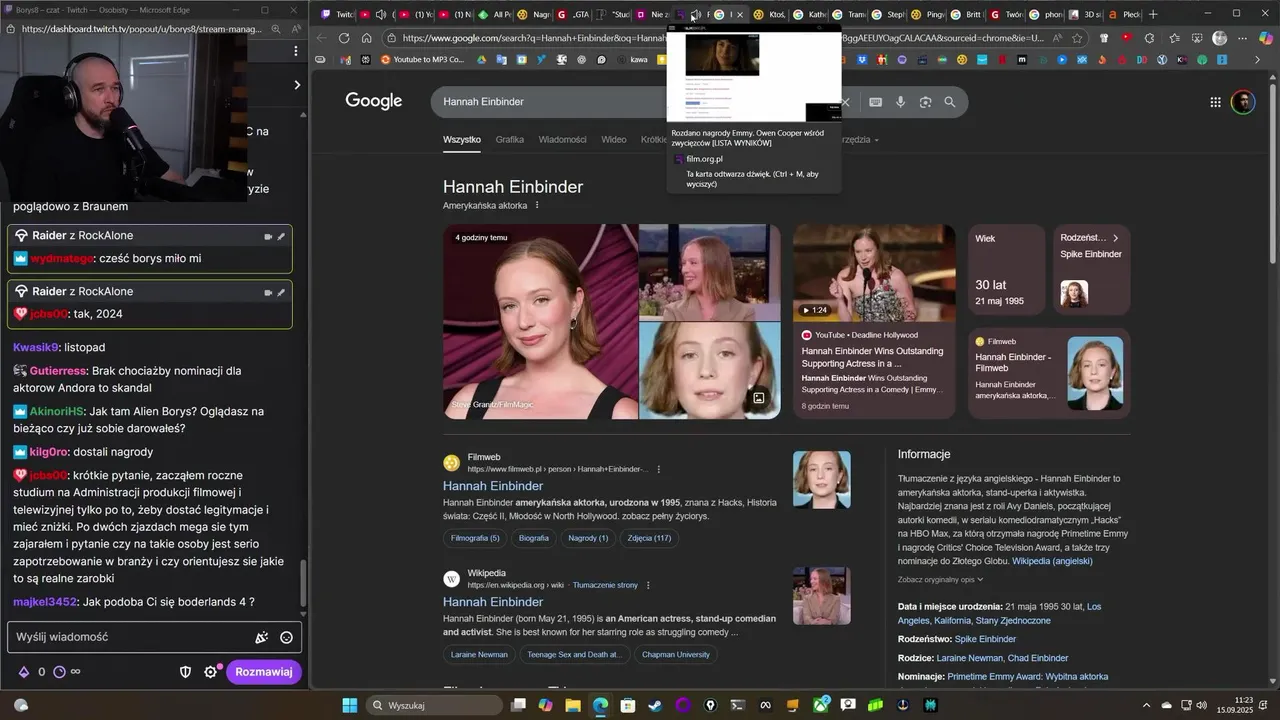Click the Google logo
1280x720 pixels.
374,101
